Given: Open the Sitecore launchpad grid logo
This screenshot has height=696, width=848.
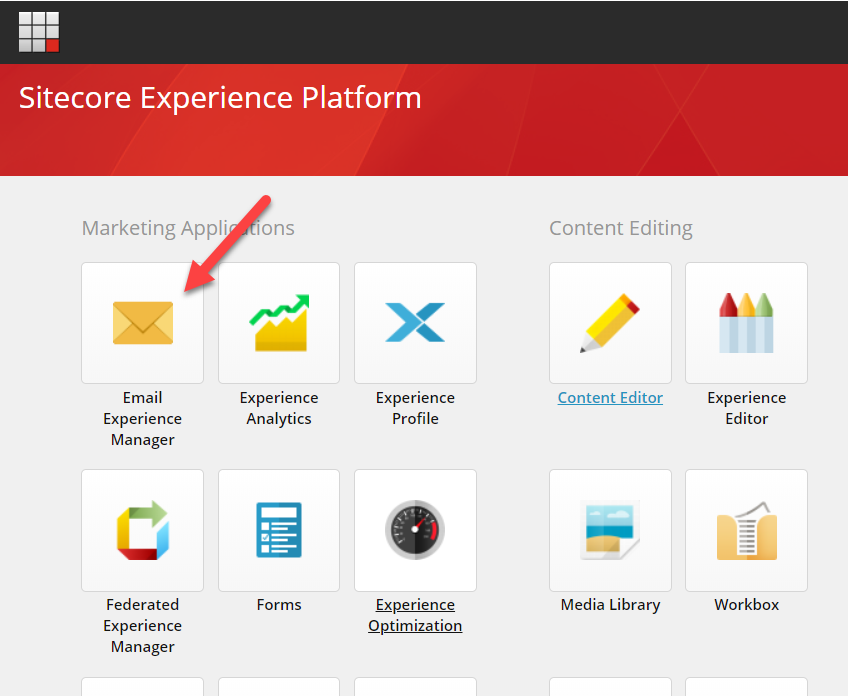Looking at the screenshot, I should 39,32.
